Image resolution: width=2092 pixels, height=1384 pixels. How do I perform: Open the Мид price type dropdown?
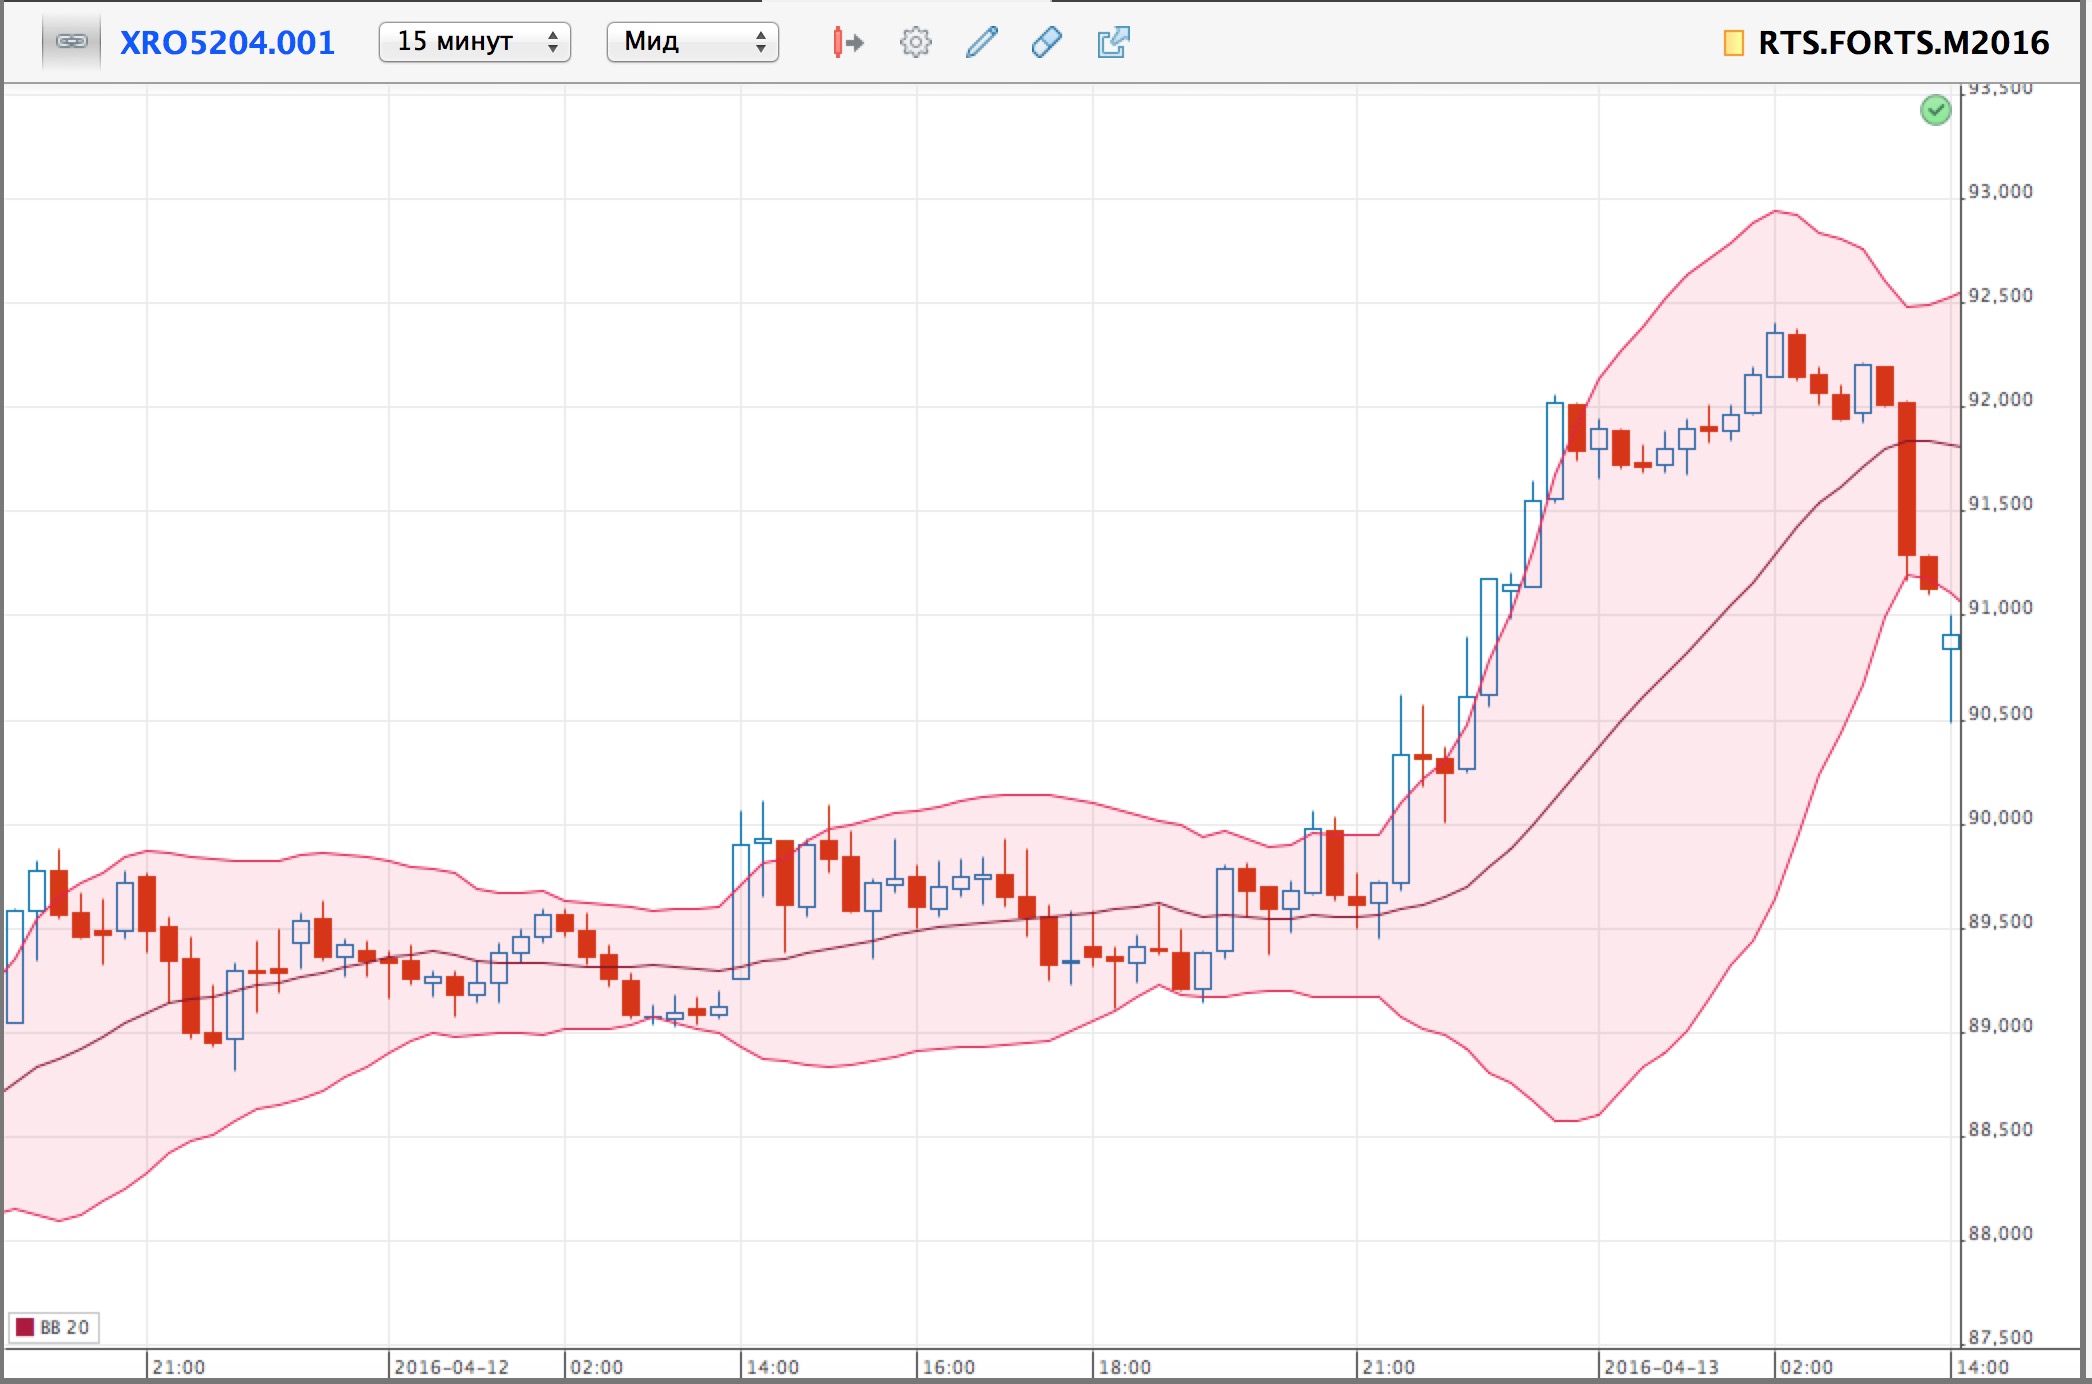coord(691,42)
